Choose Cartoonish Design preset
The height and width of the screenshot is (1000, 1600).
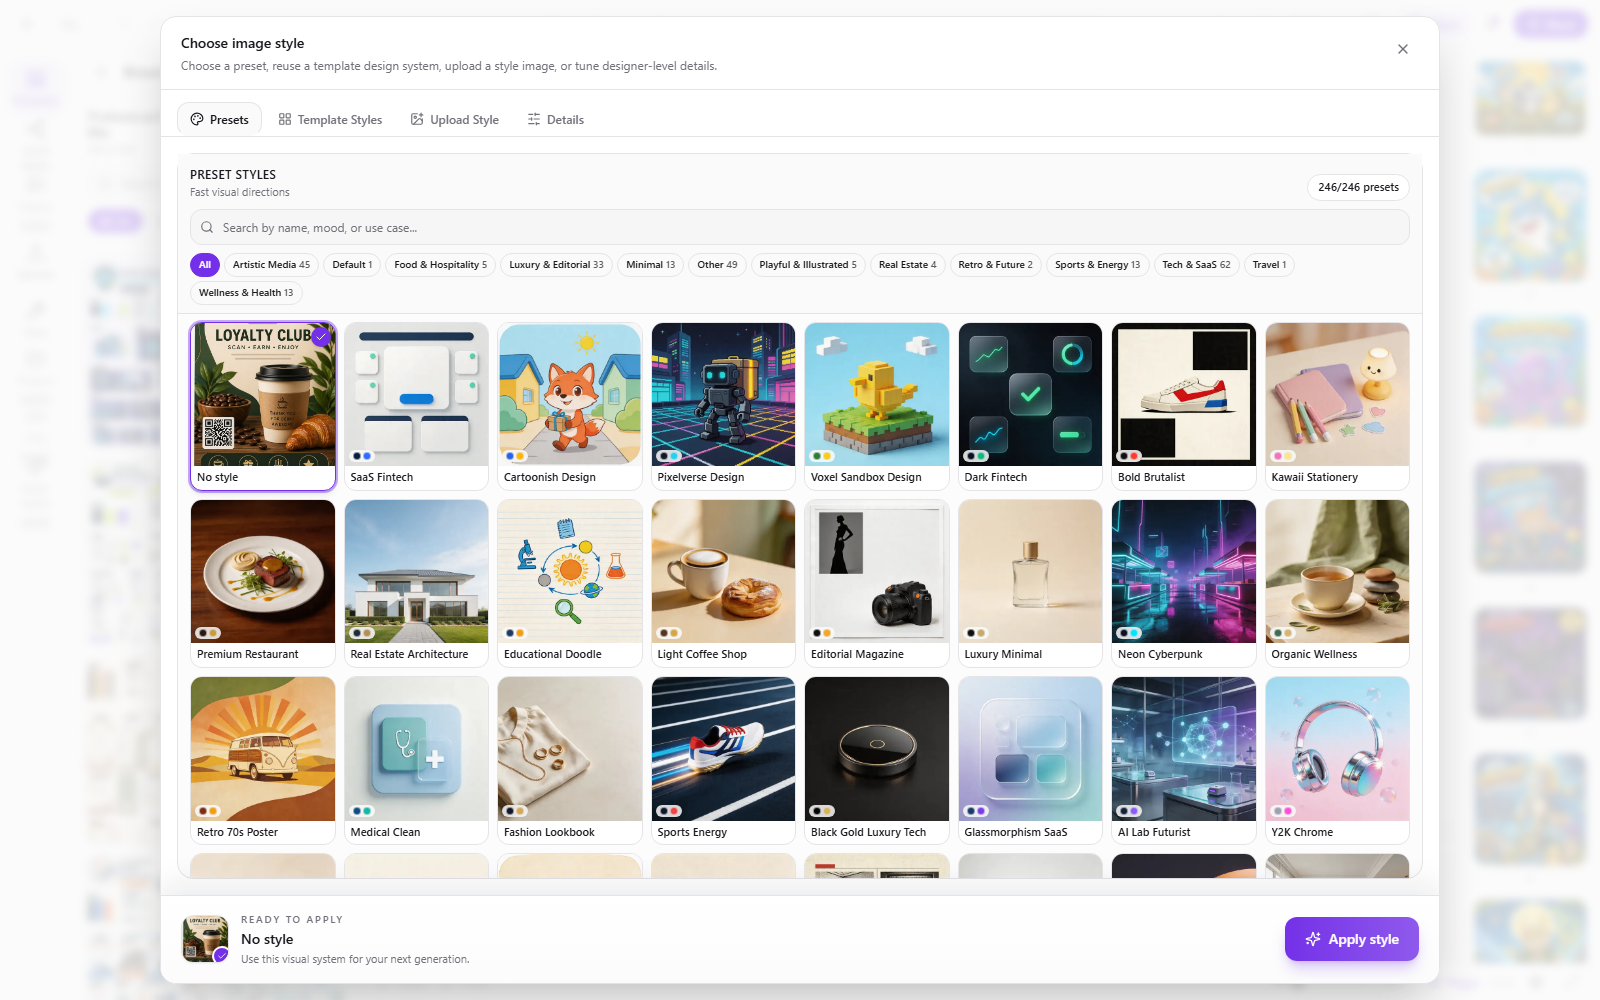pyautogui.click(x=570, y=406)
